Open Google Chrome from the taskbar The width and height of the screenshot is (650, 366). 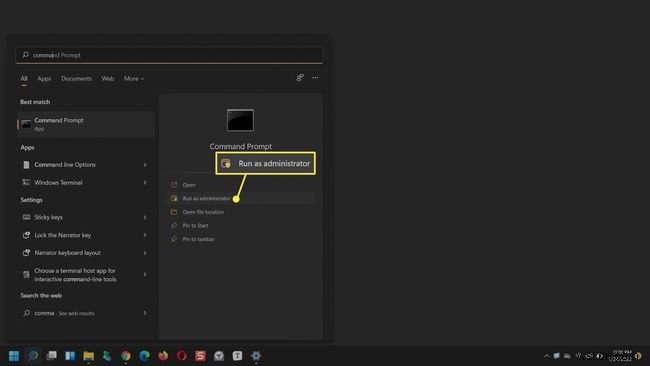pyautogui.click(x=126, y=356)
